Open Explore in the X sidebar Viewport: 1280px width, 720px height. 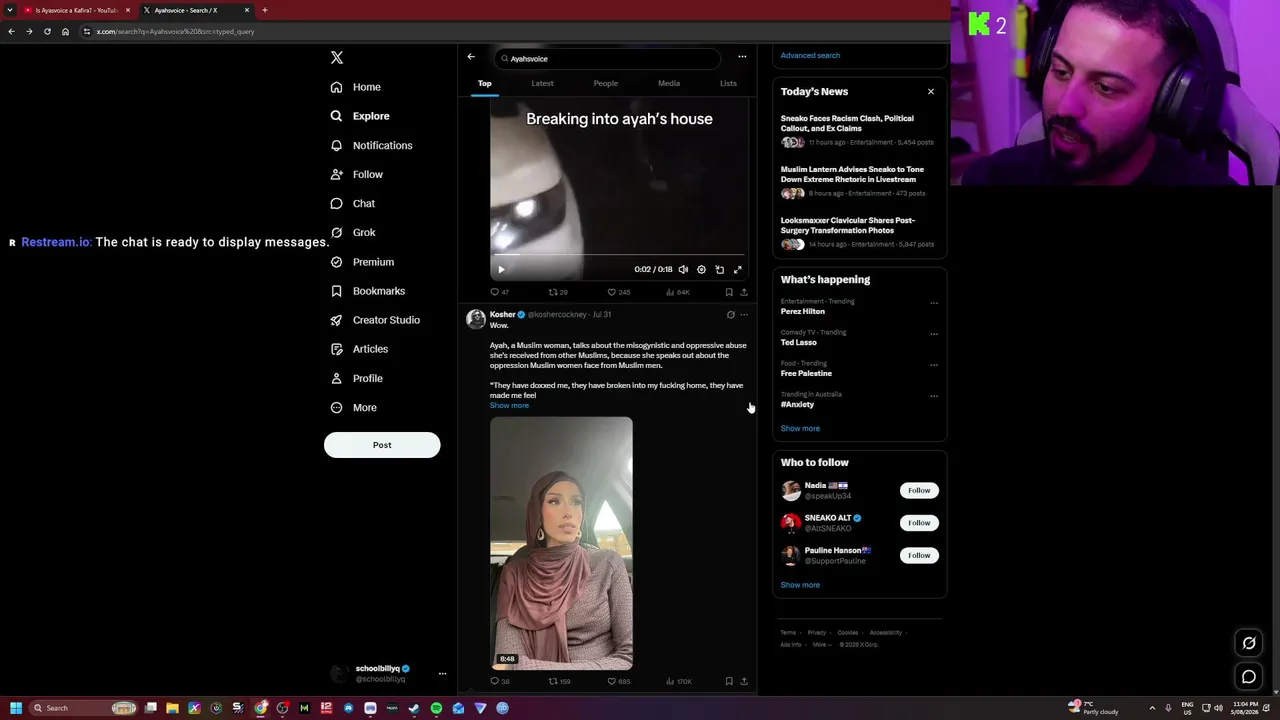pos(360,116)
